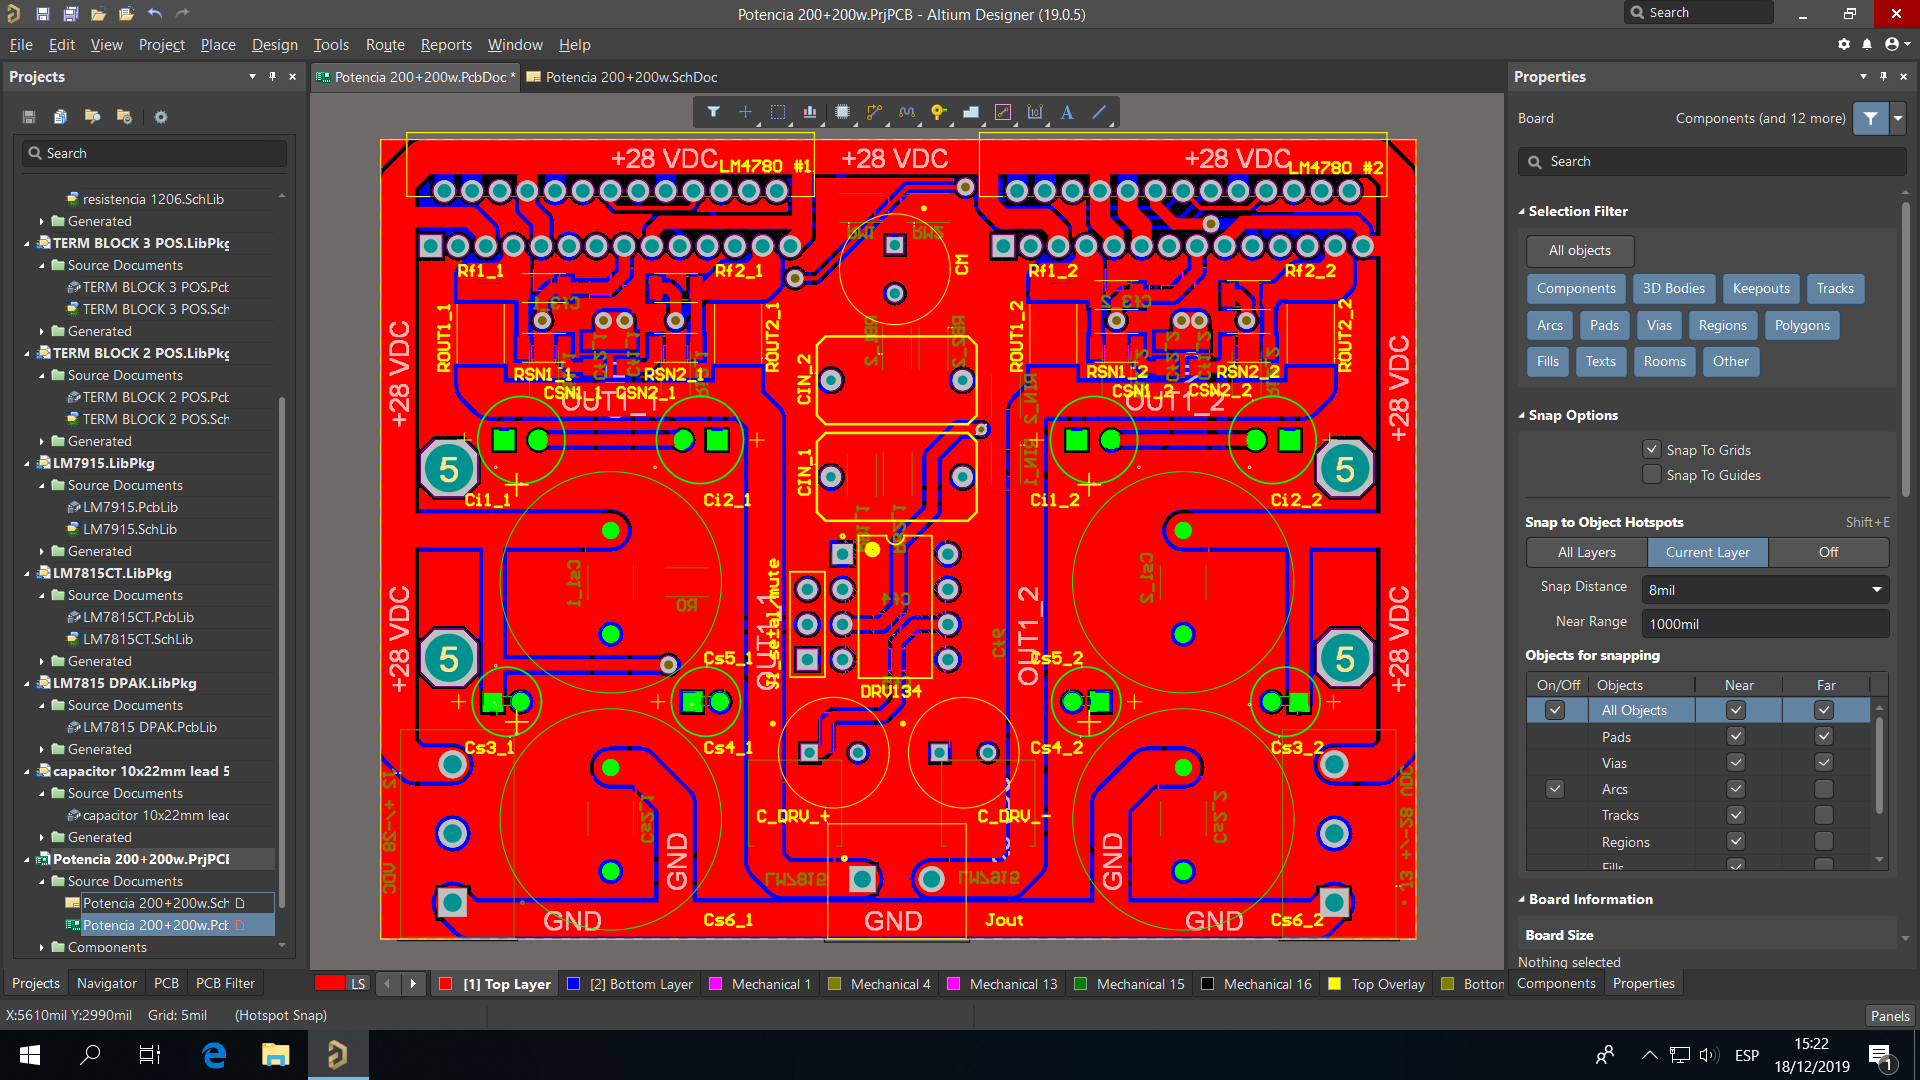Open the align objects tool
The width and height of the screenshot is (1920, 1080).
810,112
